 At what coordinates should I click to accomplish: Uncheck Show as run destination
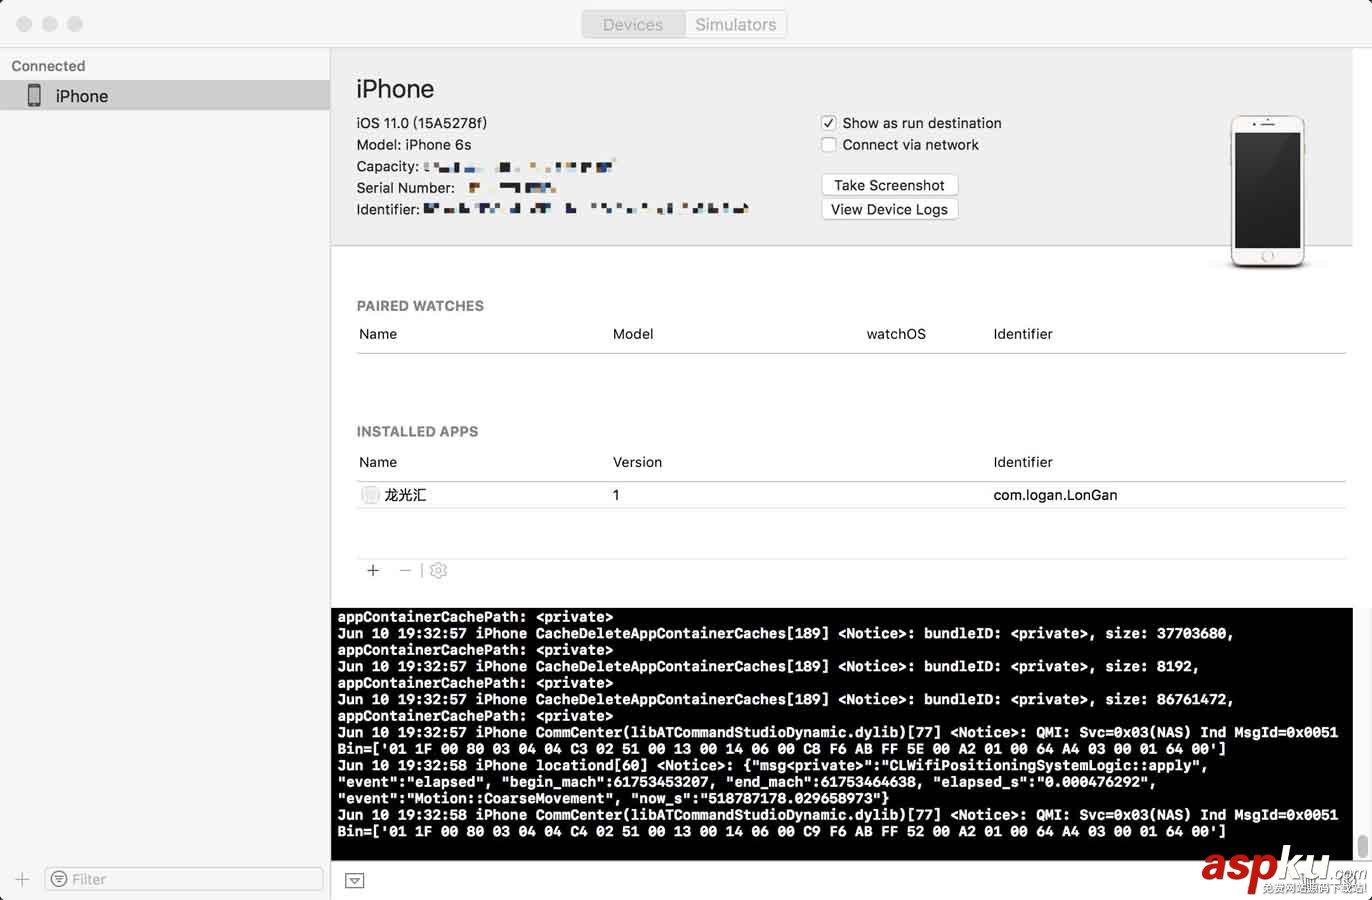(x=829, y=122)
